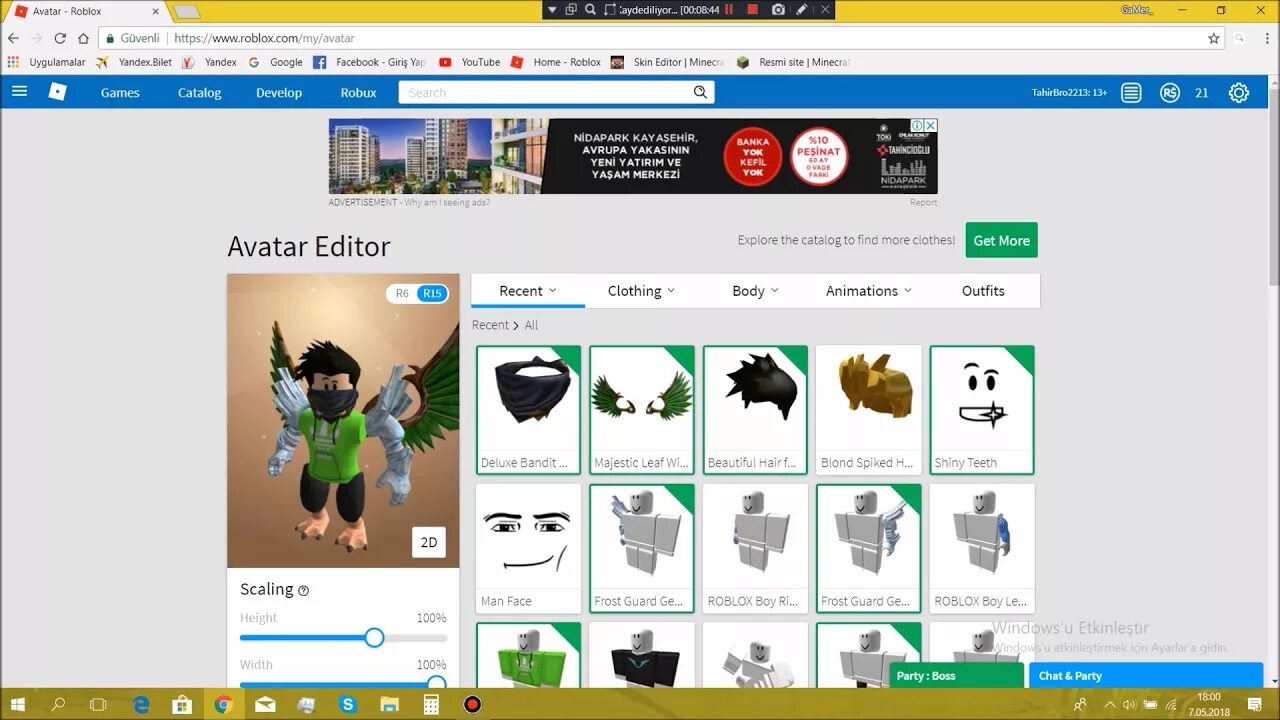Screen dimensions: 1280x720
Task: Switch avatar to R15 rig
Action: (432, 293)
